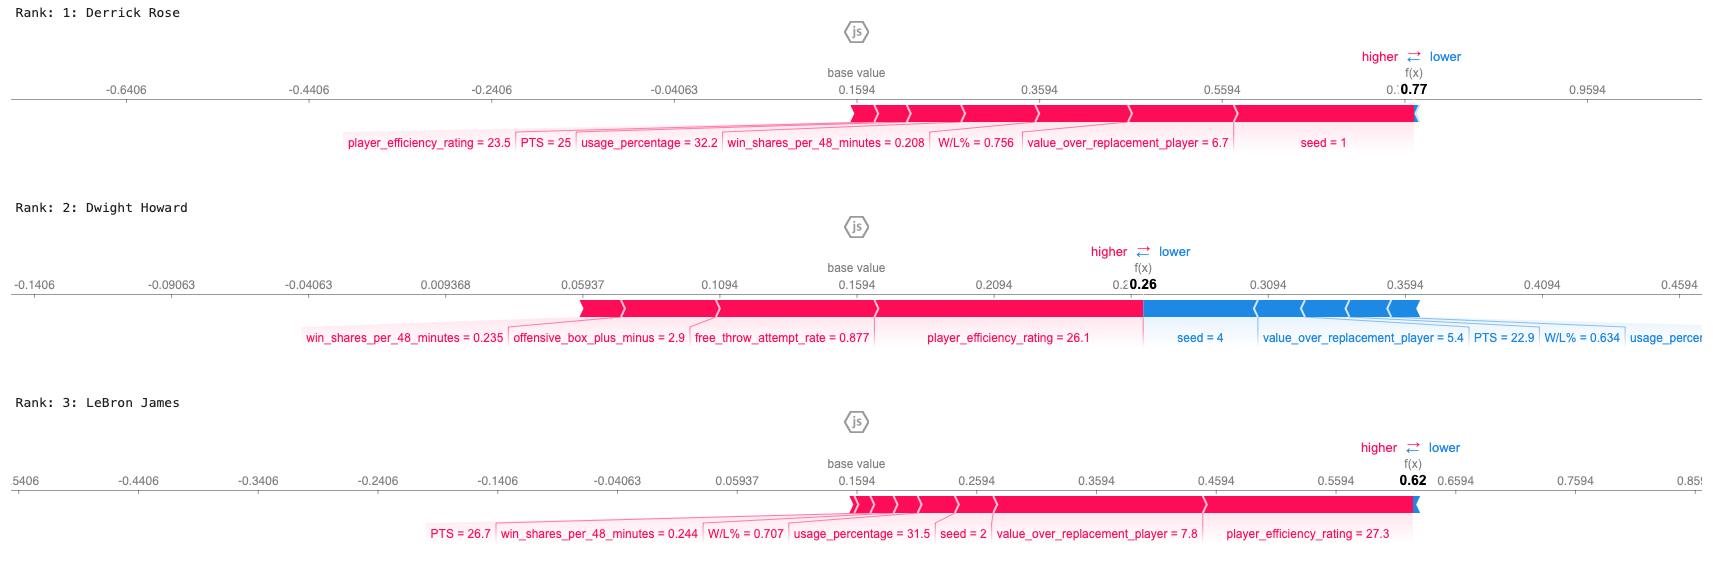The image size is (1713, 576).
Task: Click the 'Rank: 1: Derrick Rose' heading
Action: click(98, 13)
